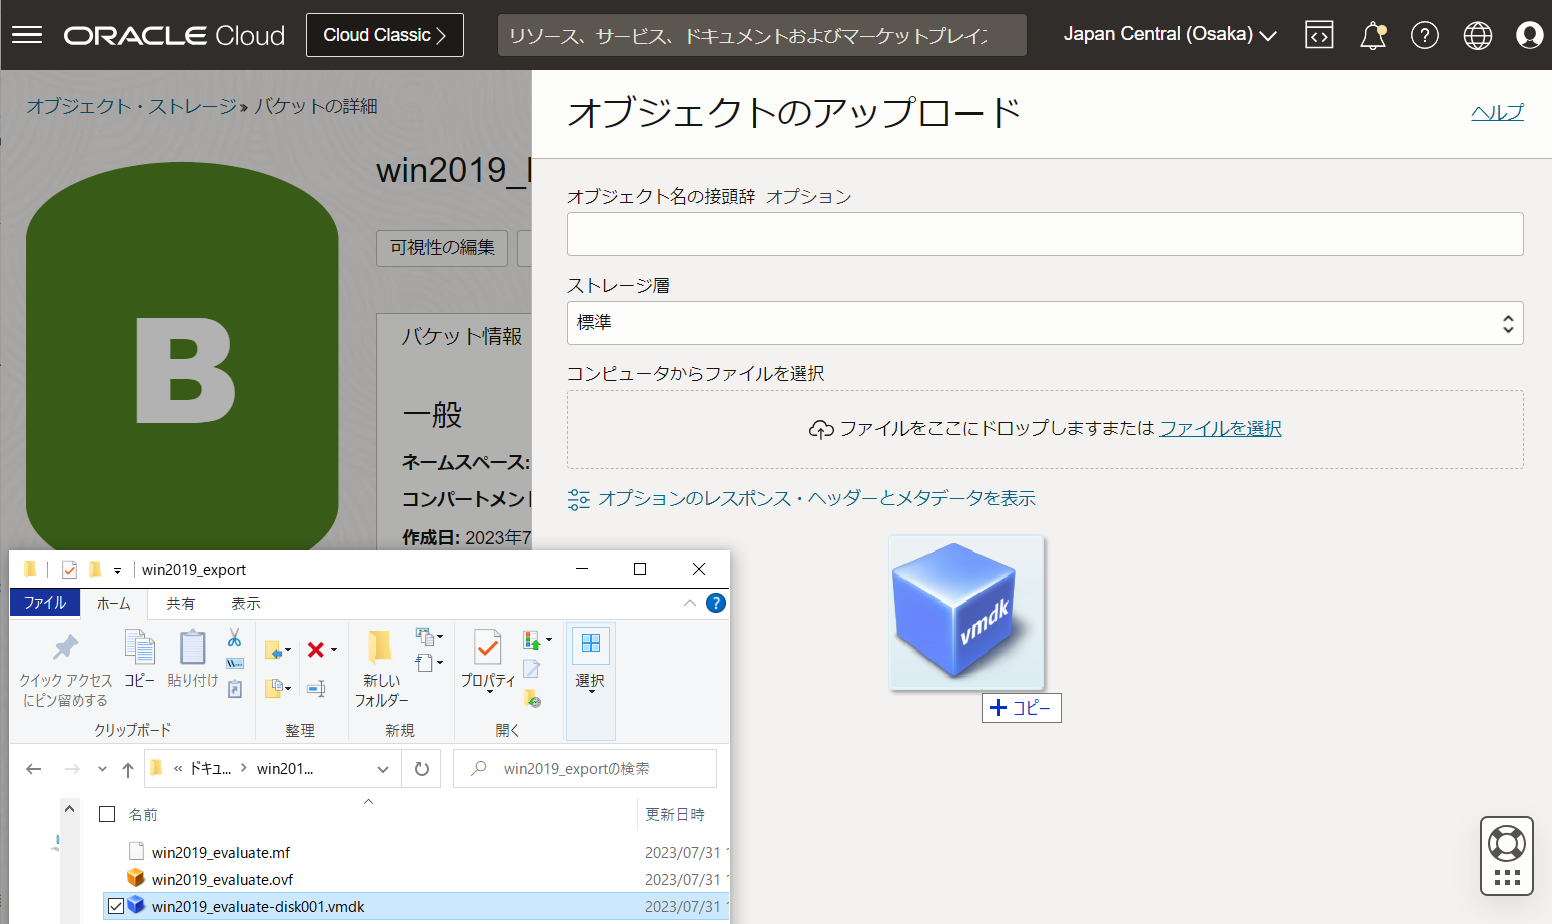Screen dimensions: 1552x924
Task: Click the 可視性の編集 button
Action: (442, 248)
